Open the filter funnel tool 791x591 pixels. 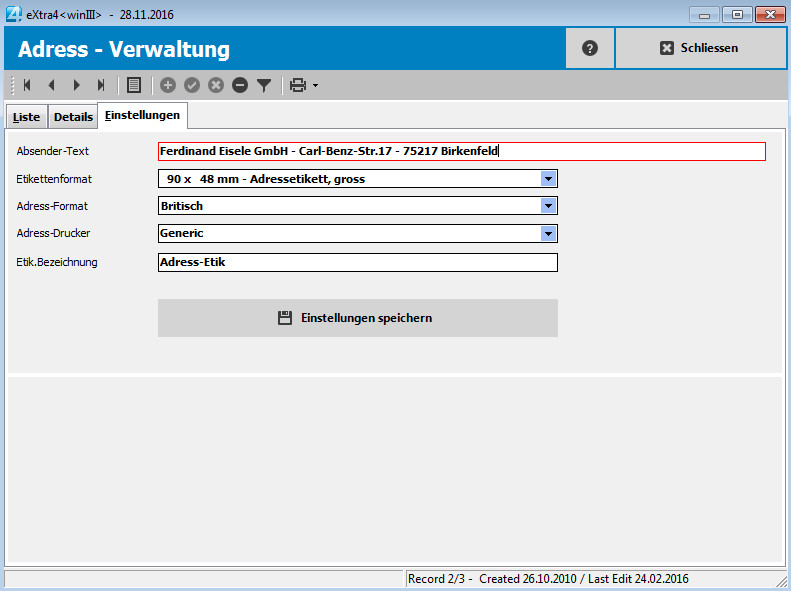tap(264, 86)
